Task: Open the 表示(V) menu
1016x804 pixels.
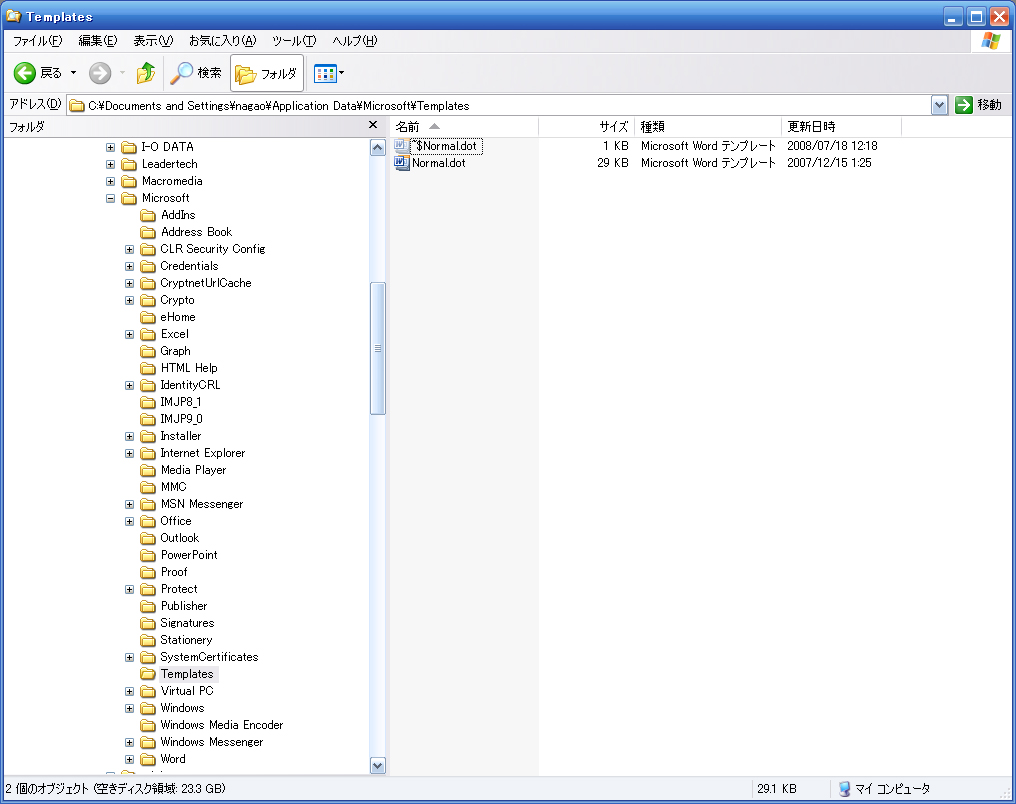Action: (x=153, y=41)
